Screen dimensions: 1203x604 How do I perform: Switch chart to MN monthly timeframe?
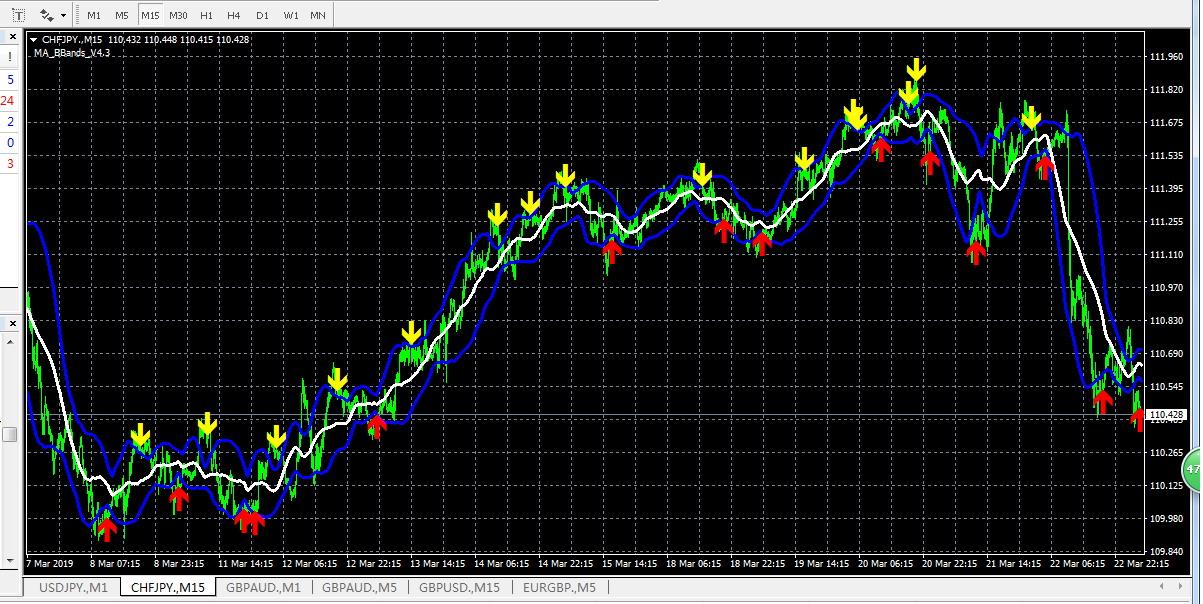318,16
